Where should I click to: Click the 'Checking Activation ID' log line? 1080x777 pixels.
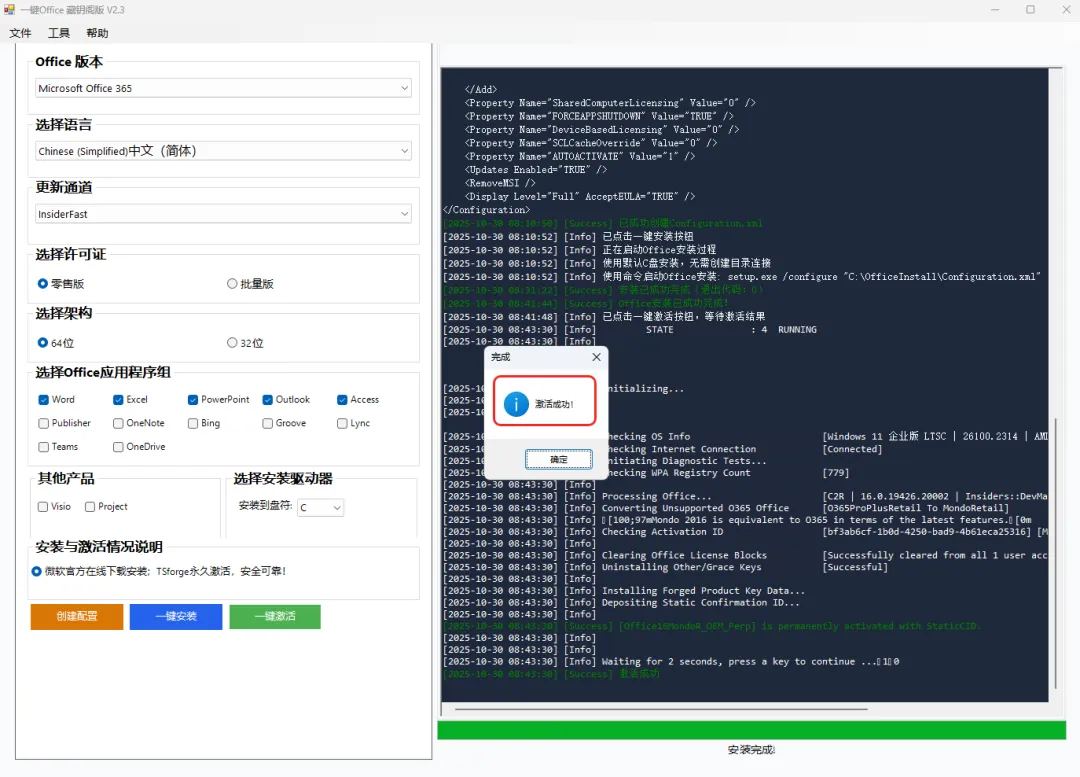coord(662,532)
